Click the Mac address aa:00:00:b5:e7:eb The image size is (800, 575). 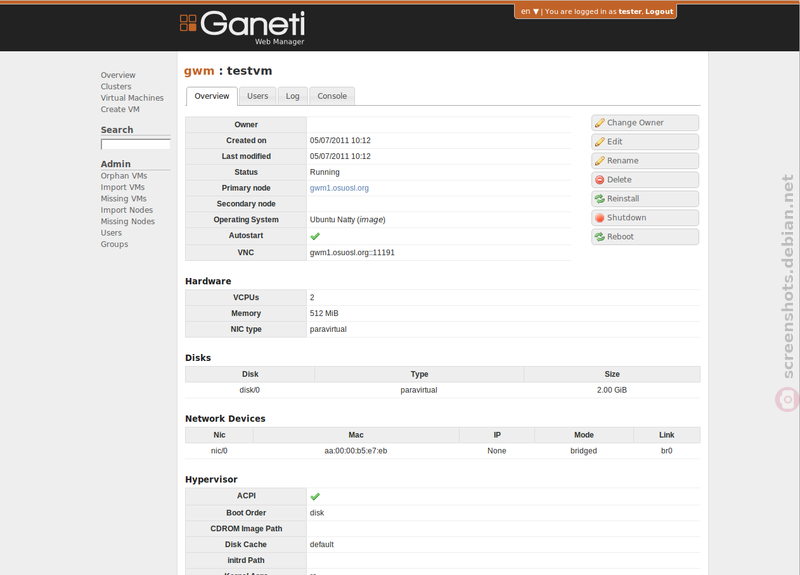pyautogui.click(x=356, y=451)
